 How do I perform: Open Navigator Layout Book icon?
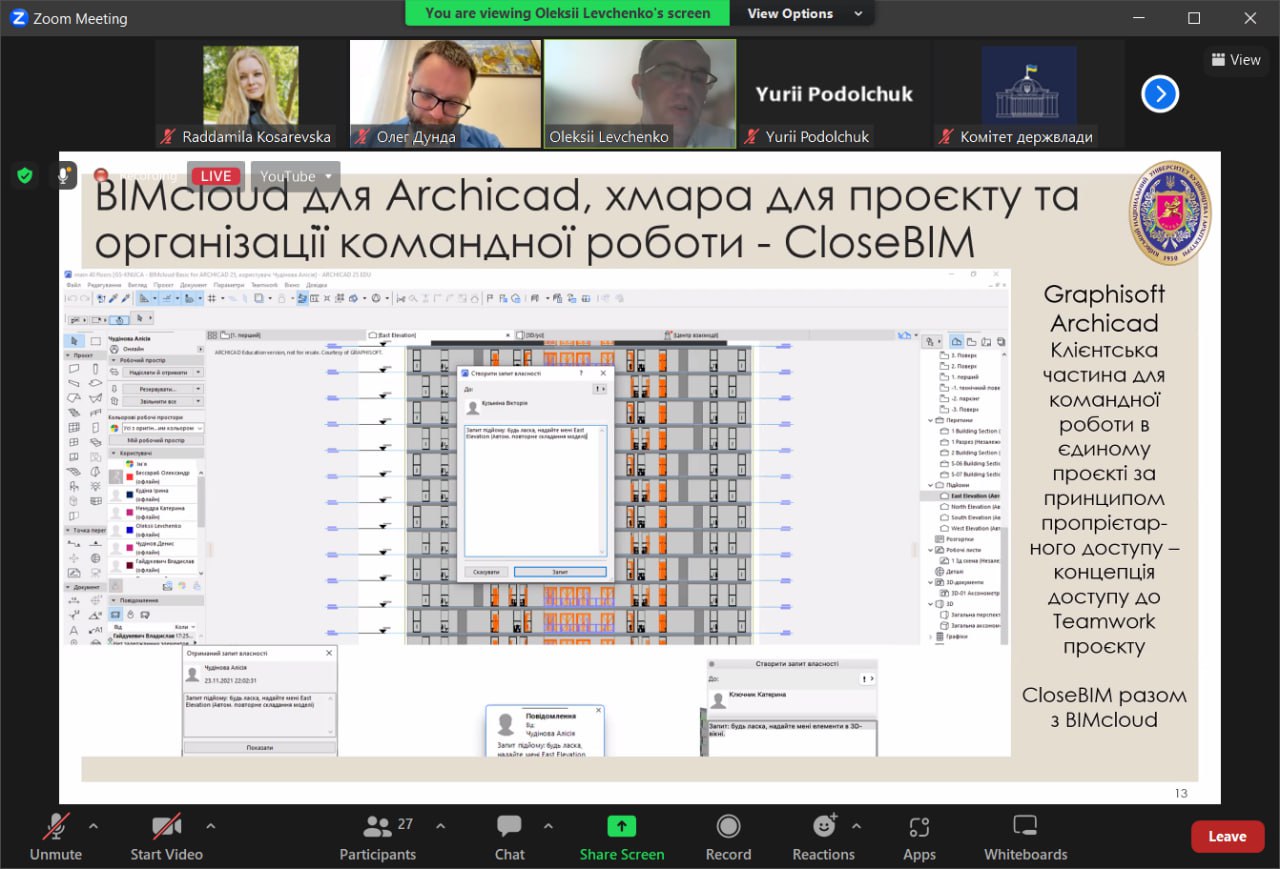(x=986, y=342)
